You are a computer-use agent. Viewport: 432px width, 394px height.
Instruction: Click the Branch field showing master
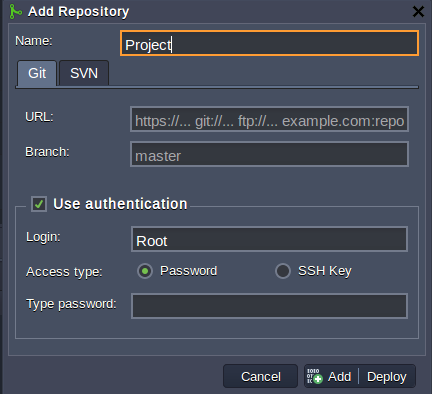269,154
